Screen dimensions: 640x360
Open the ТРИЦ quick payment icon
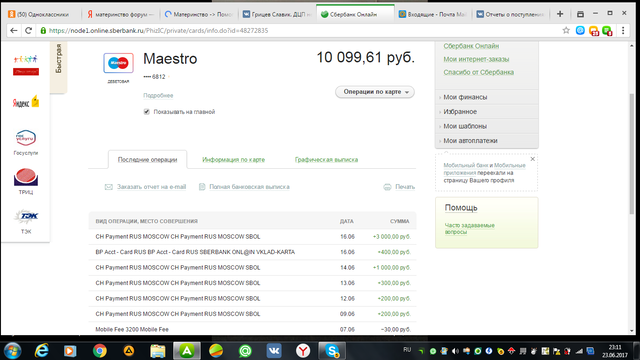click(x=26, y=177)
